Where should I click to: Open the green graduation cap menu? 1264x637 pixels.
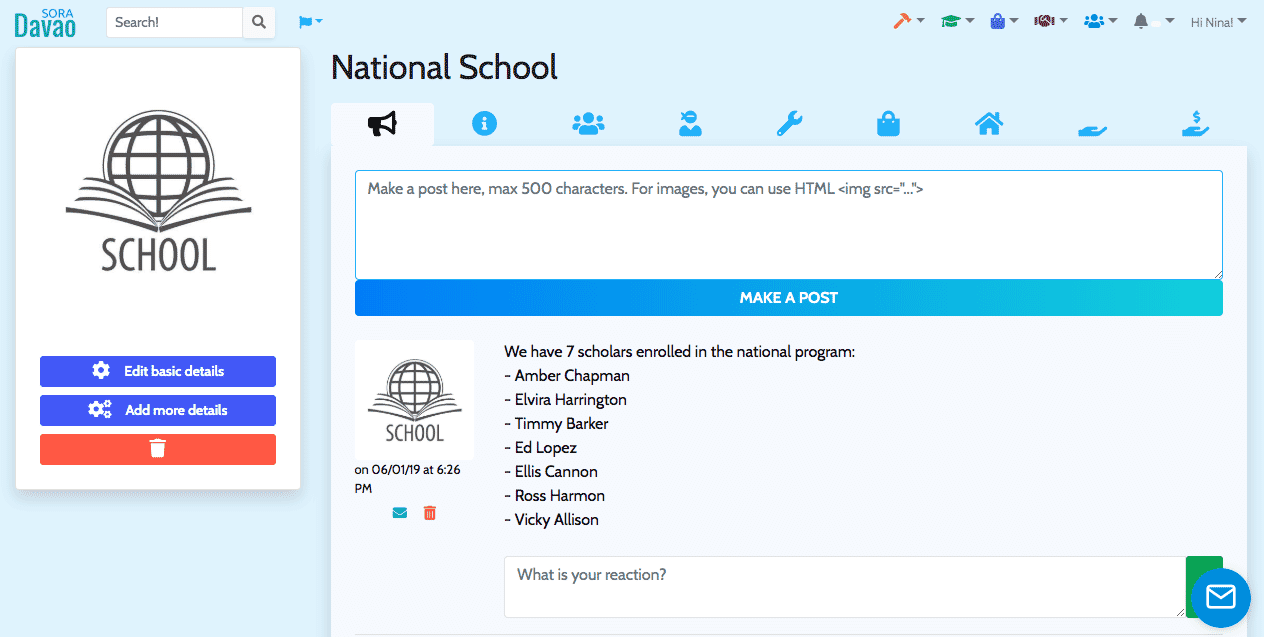point(957,21)
